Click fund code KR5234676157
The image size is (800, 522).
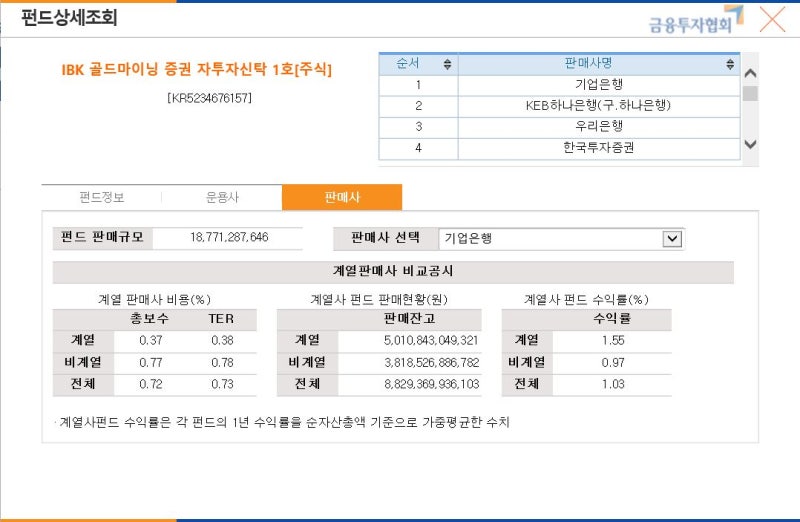click(209, 98)
